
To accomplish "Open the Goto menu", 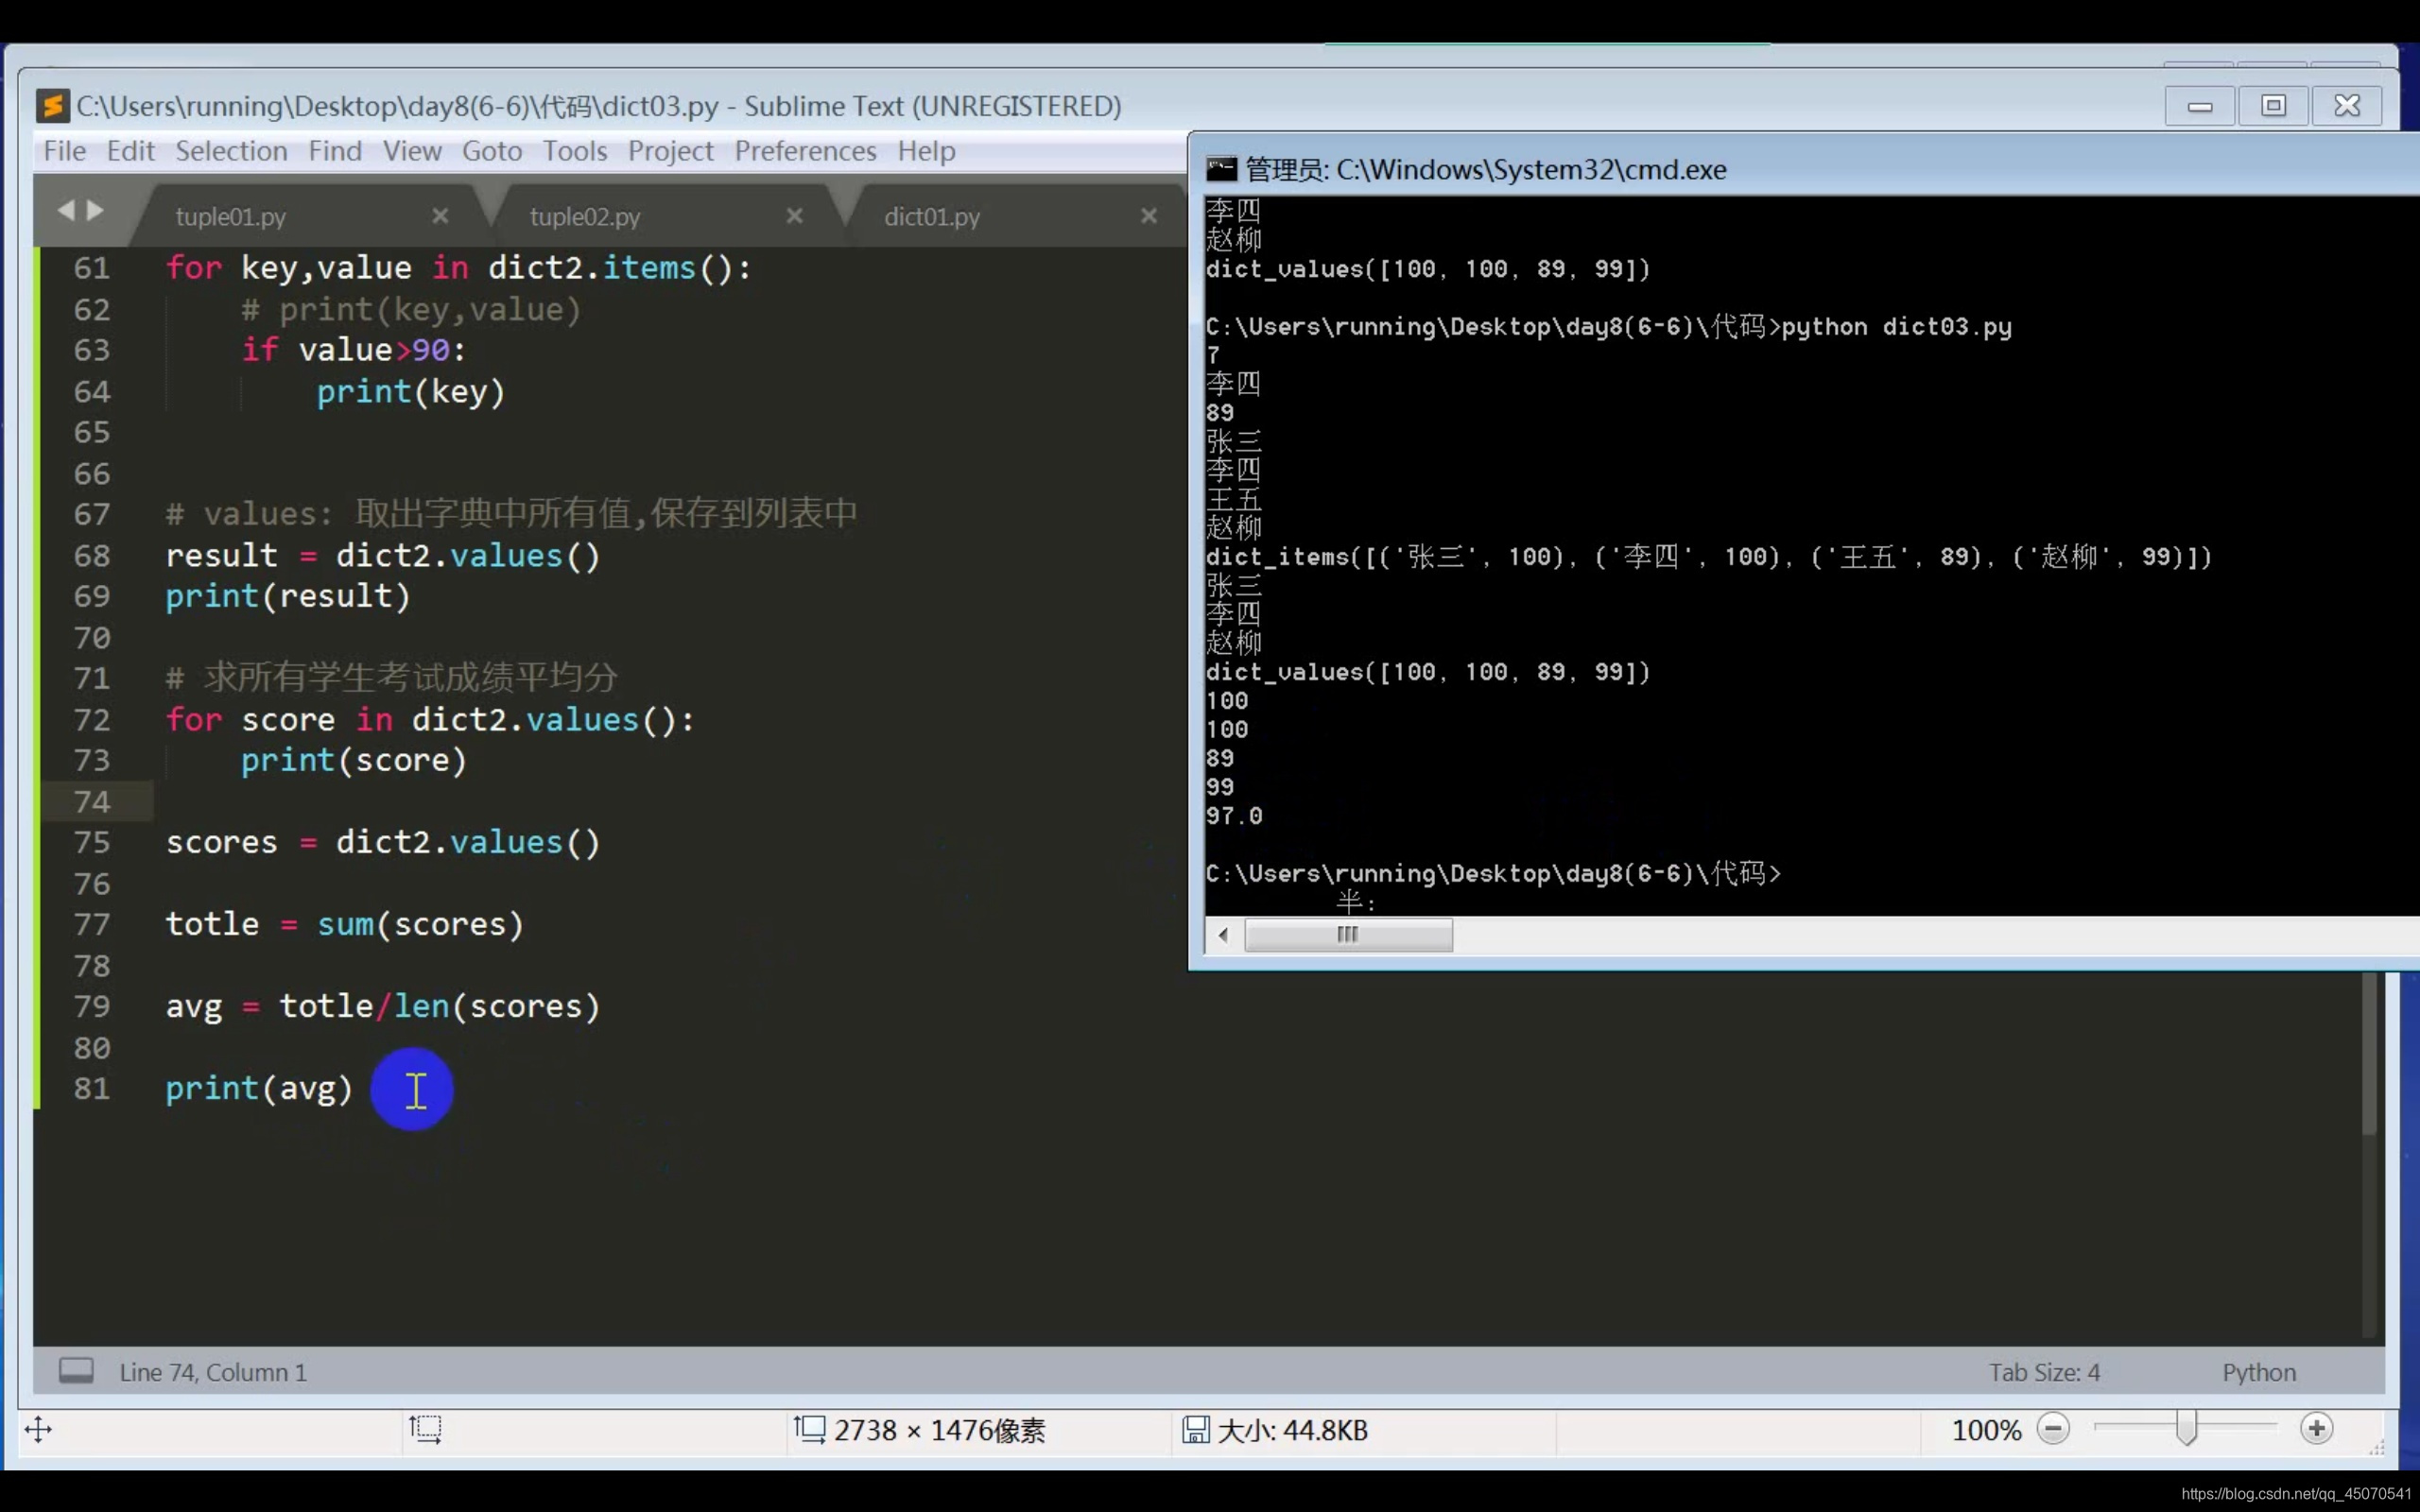I will 491,151.
